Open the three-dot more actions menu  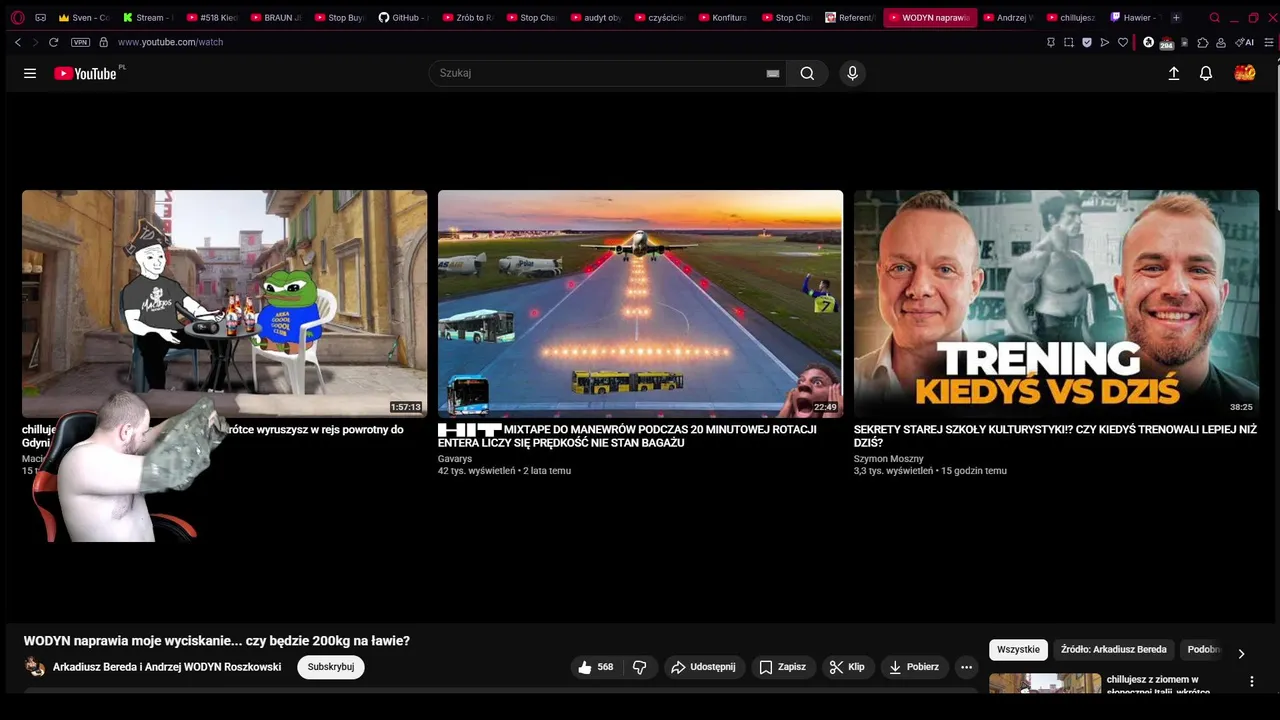coord(966,667)
